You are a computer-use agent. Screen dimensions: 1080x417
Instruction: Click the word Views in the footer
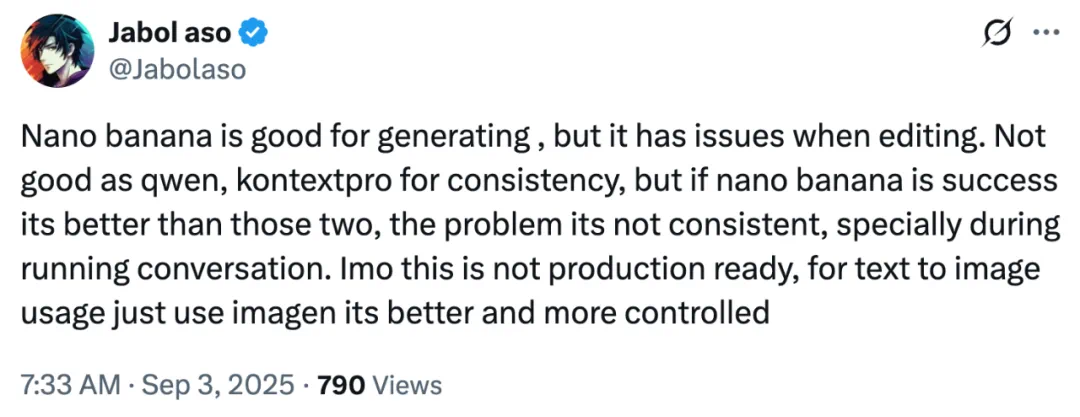[408, 385]
